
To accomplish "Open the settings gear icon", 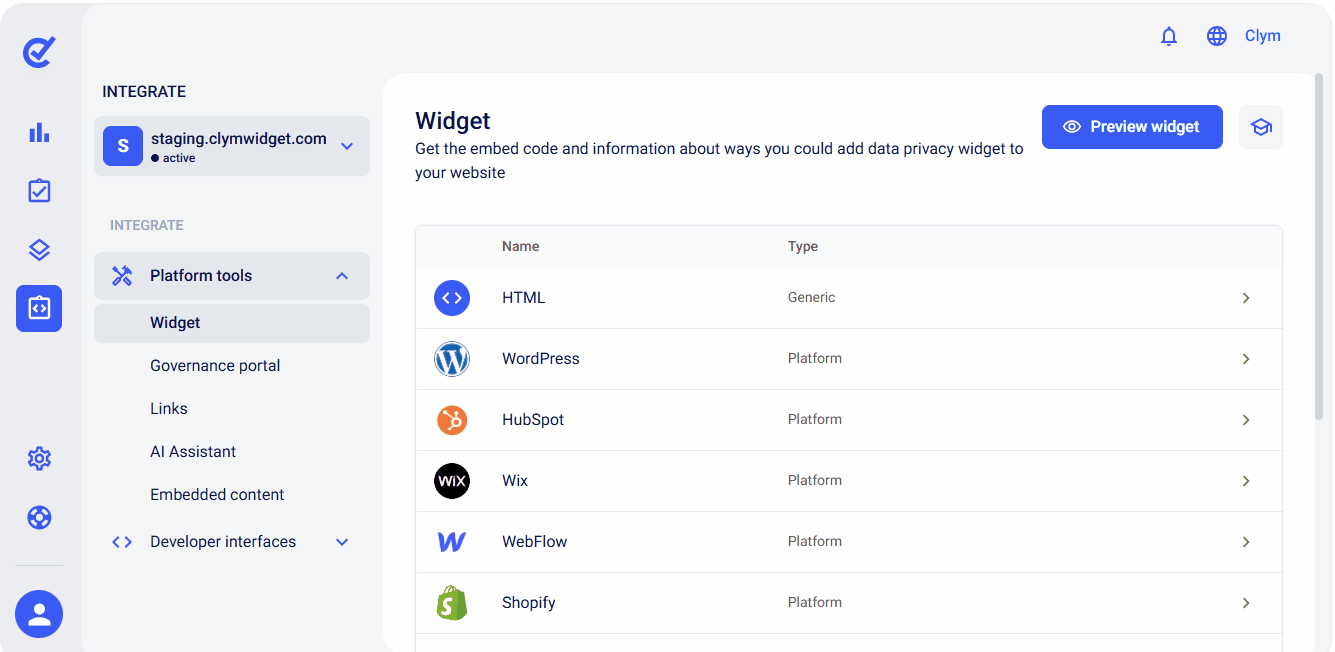I will pyautogui.click(x=39, y=459).
